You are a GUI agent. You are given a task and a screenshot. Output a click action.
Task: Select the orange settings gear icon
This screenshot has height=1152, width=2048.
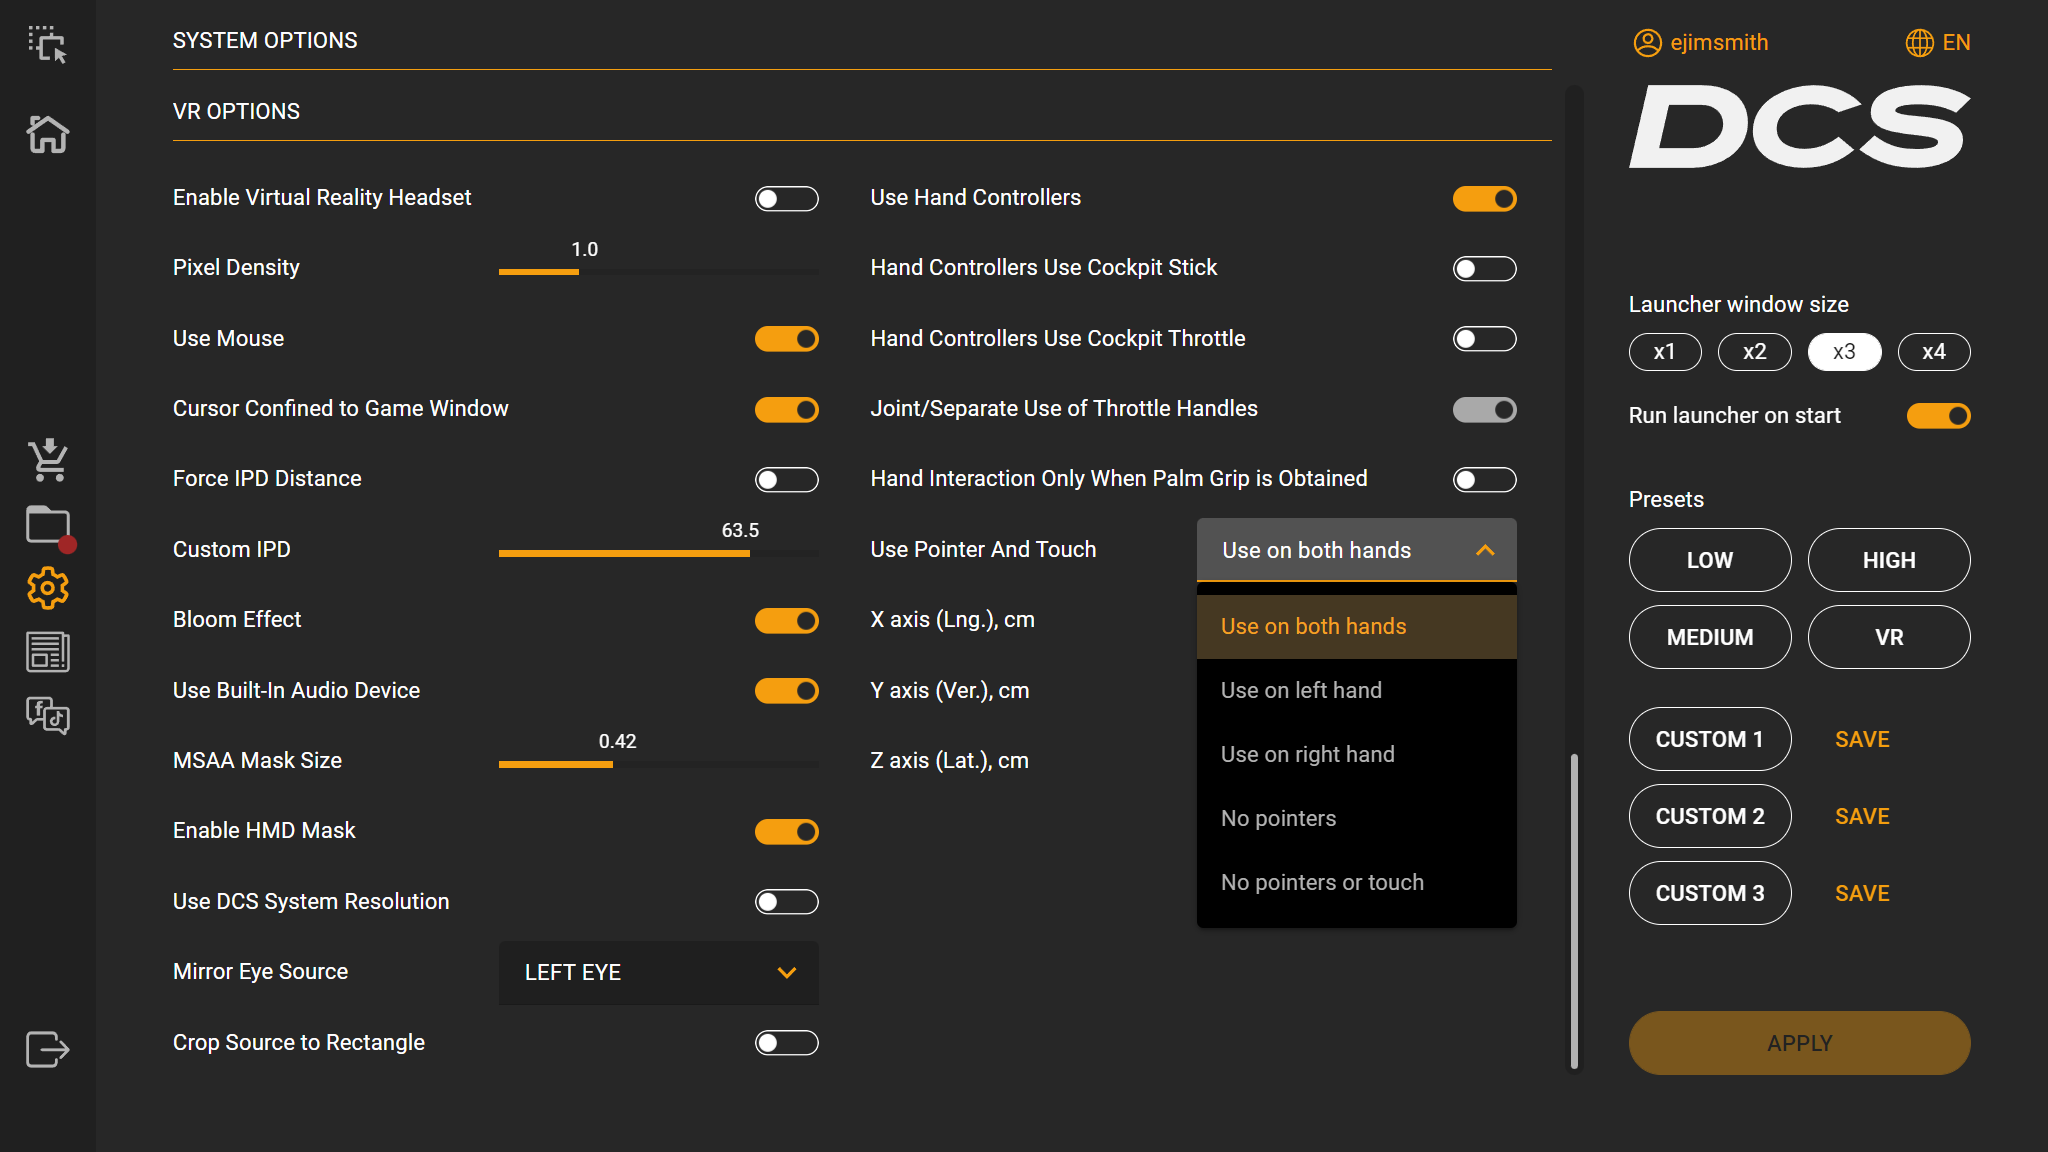tap(47, 589)
